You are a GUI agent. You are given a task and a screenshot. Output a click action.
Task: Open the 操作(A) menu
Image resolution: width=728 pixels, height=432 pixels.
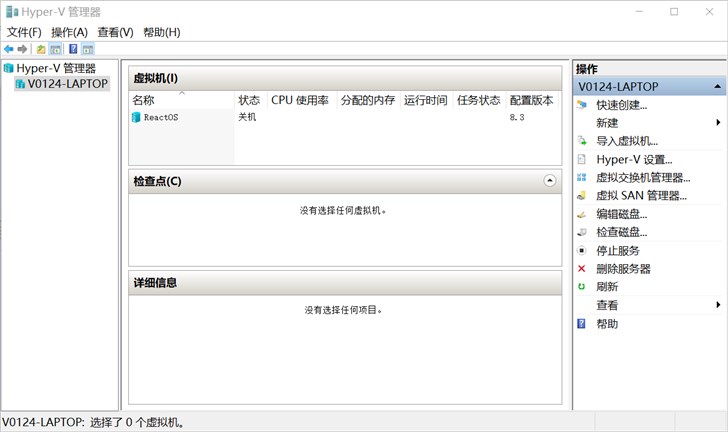pos(69,32)
